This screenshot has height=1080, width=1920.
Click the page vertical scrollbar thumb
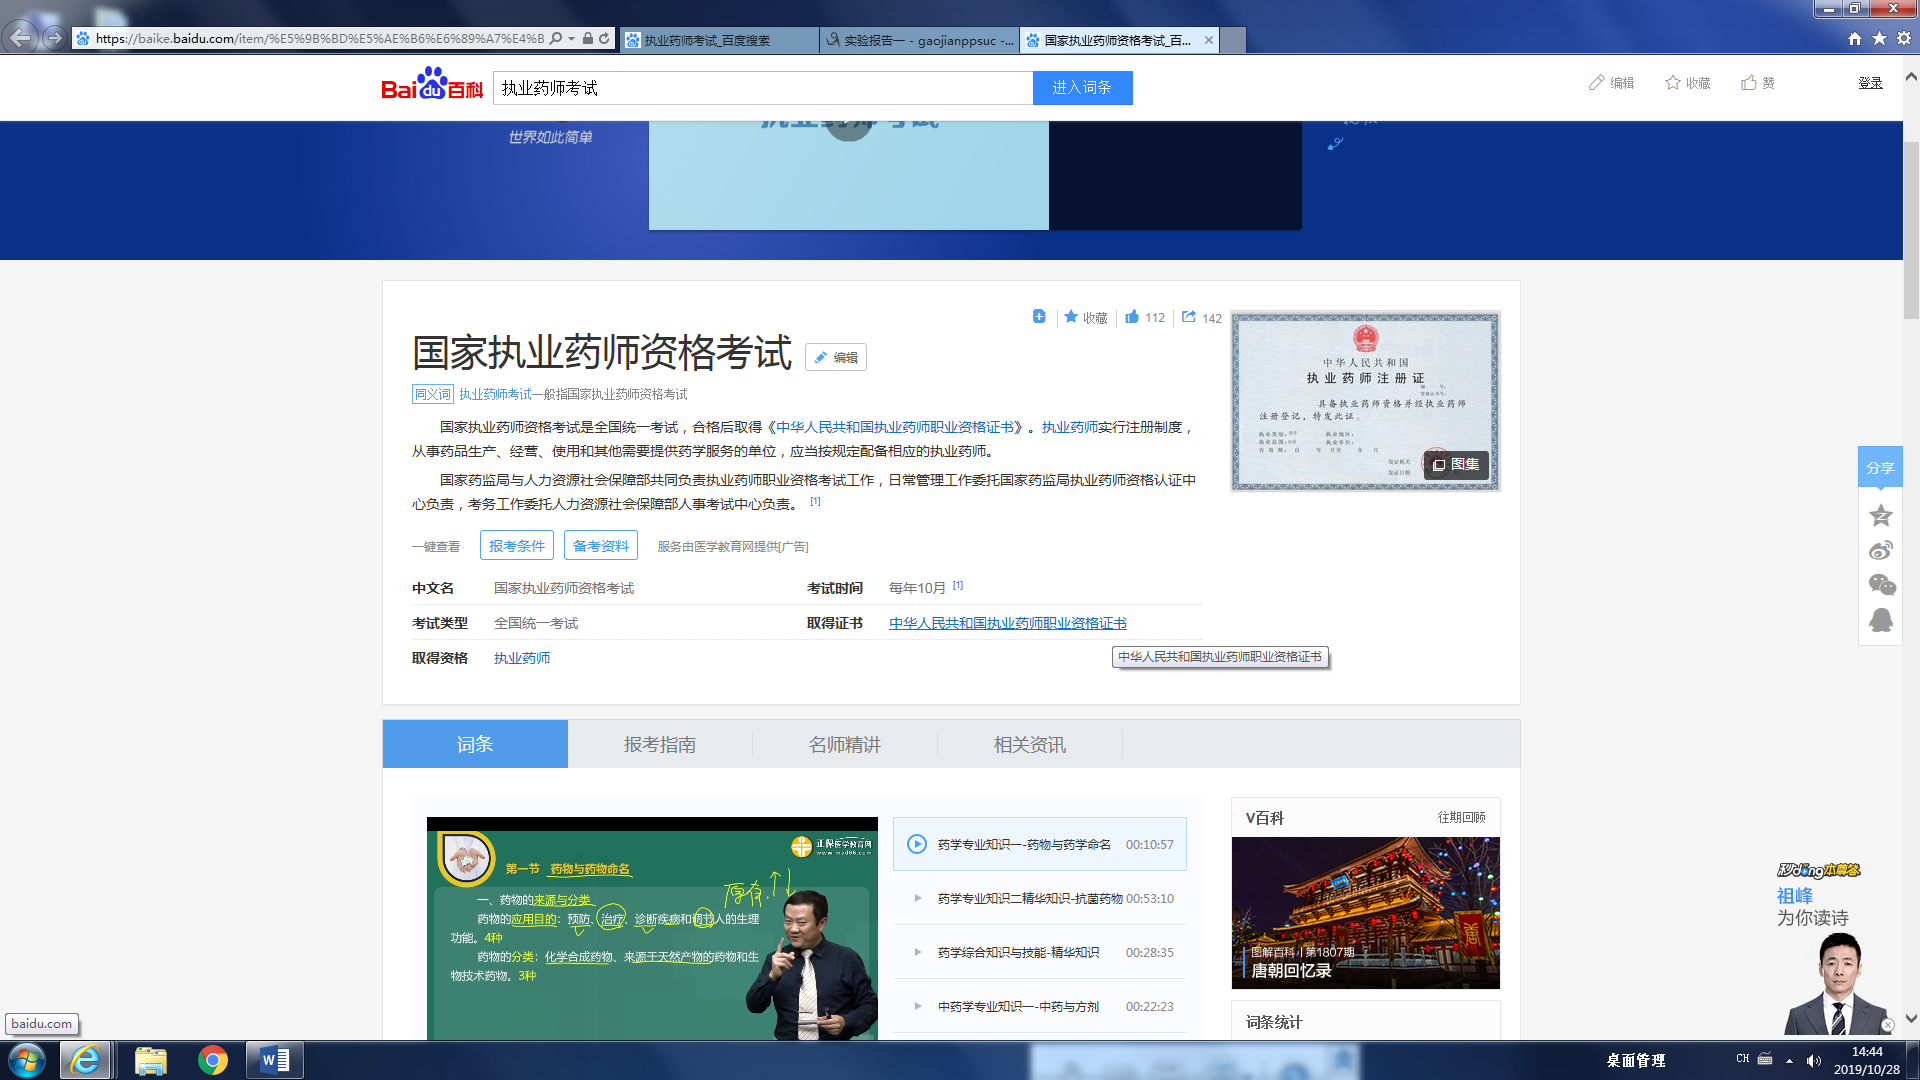(1911, 230)
